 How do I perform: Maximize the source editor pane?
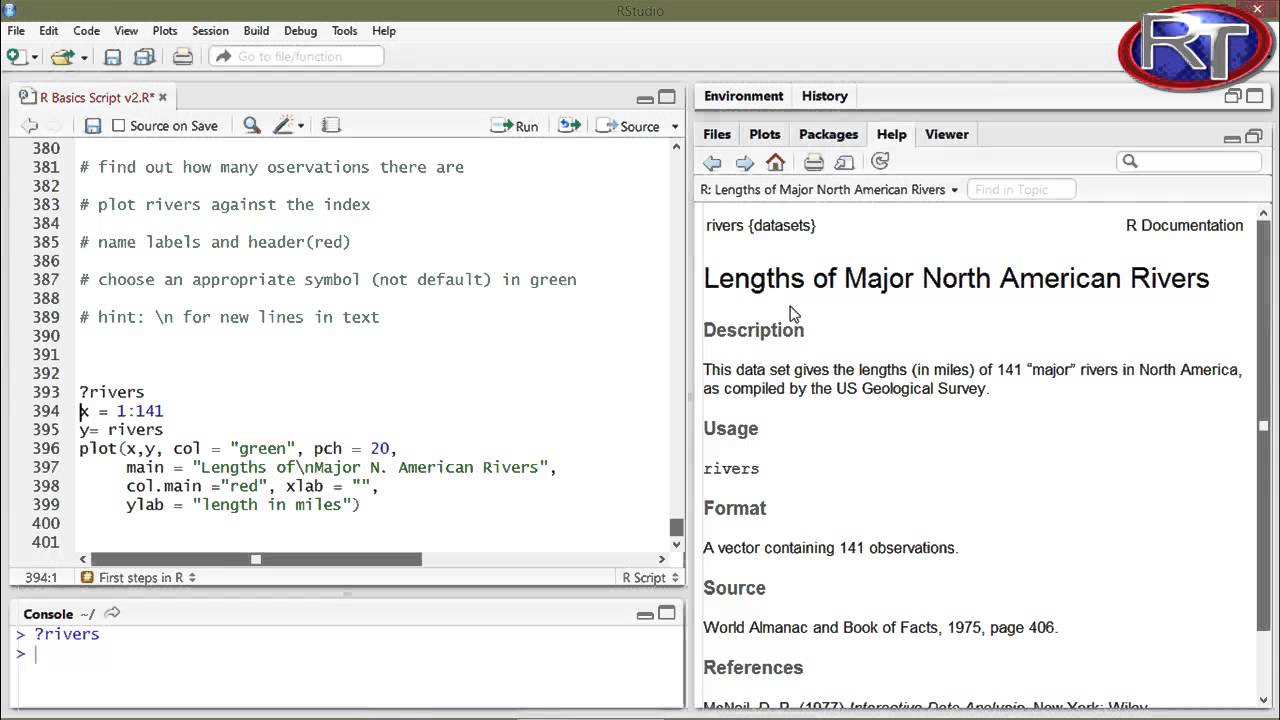click(x=667, y=97)
